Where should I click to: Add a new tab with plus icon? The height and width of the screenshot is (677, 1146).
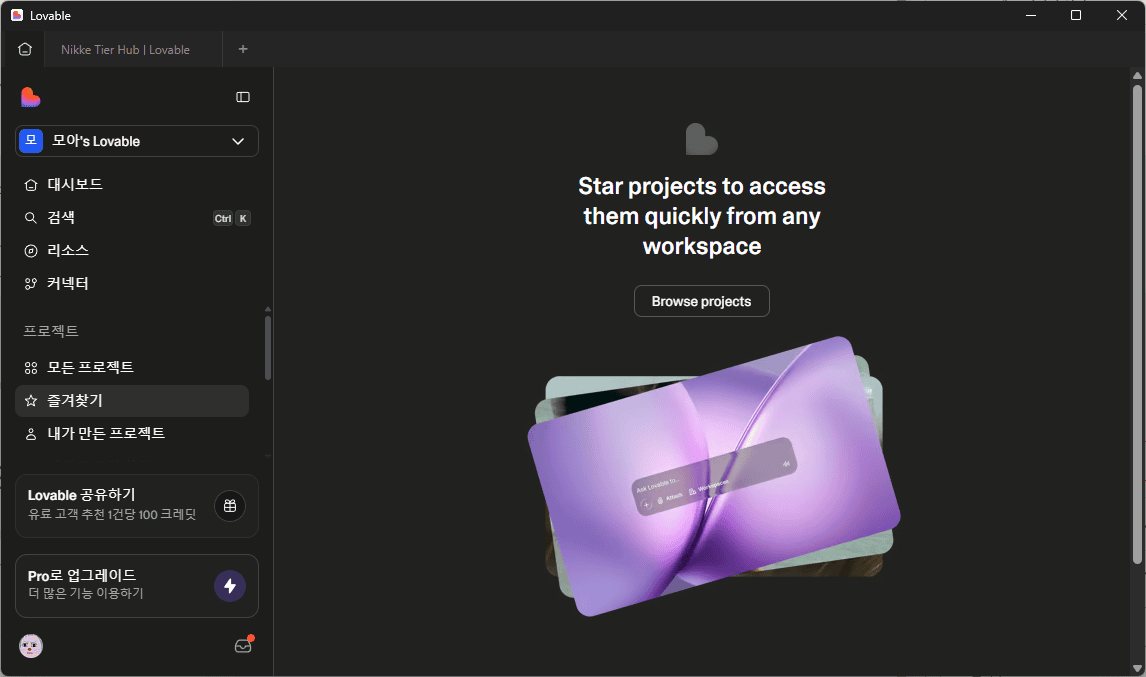(243, 49)
